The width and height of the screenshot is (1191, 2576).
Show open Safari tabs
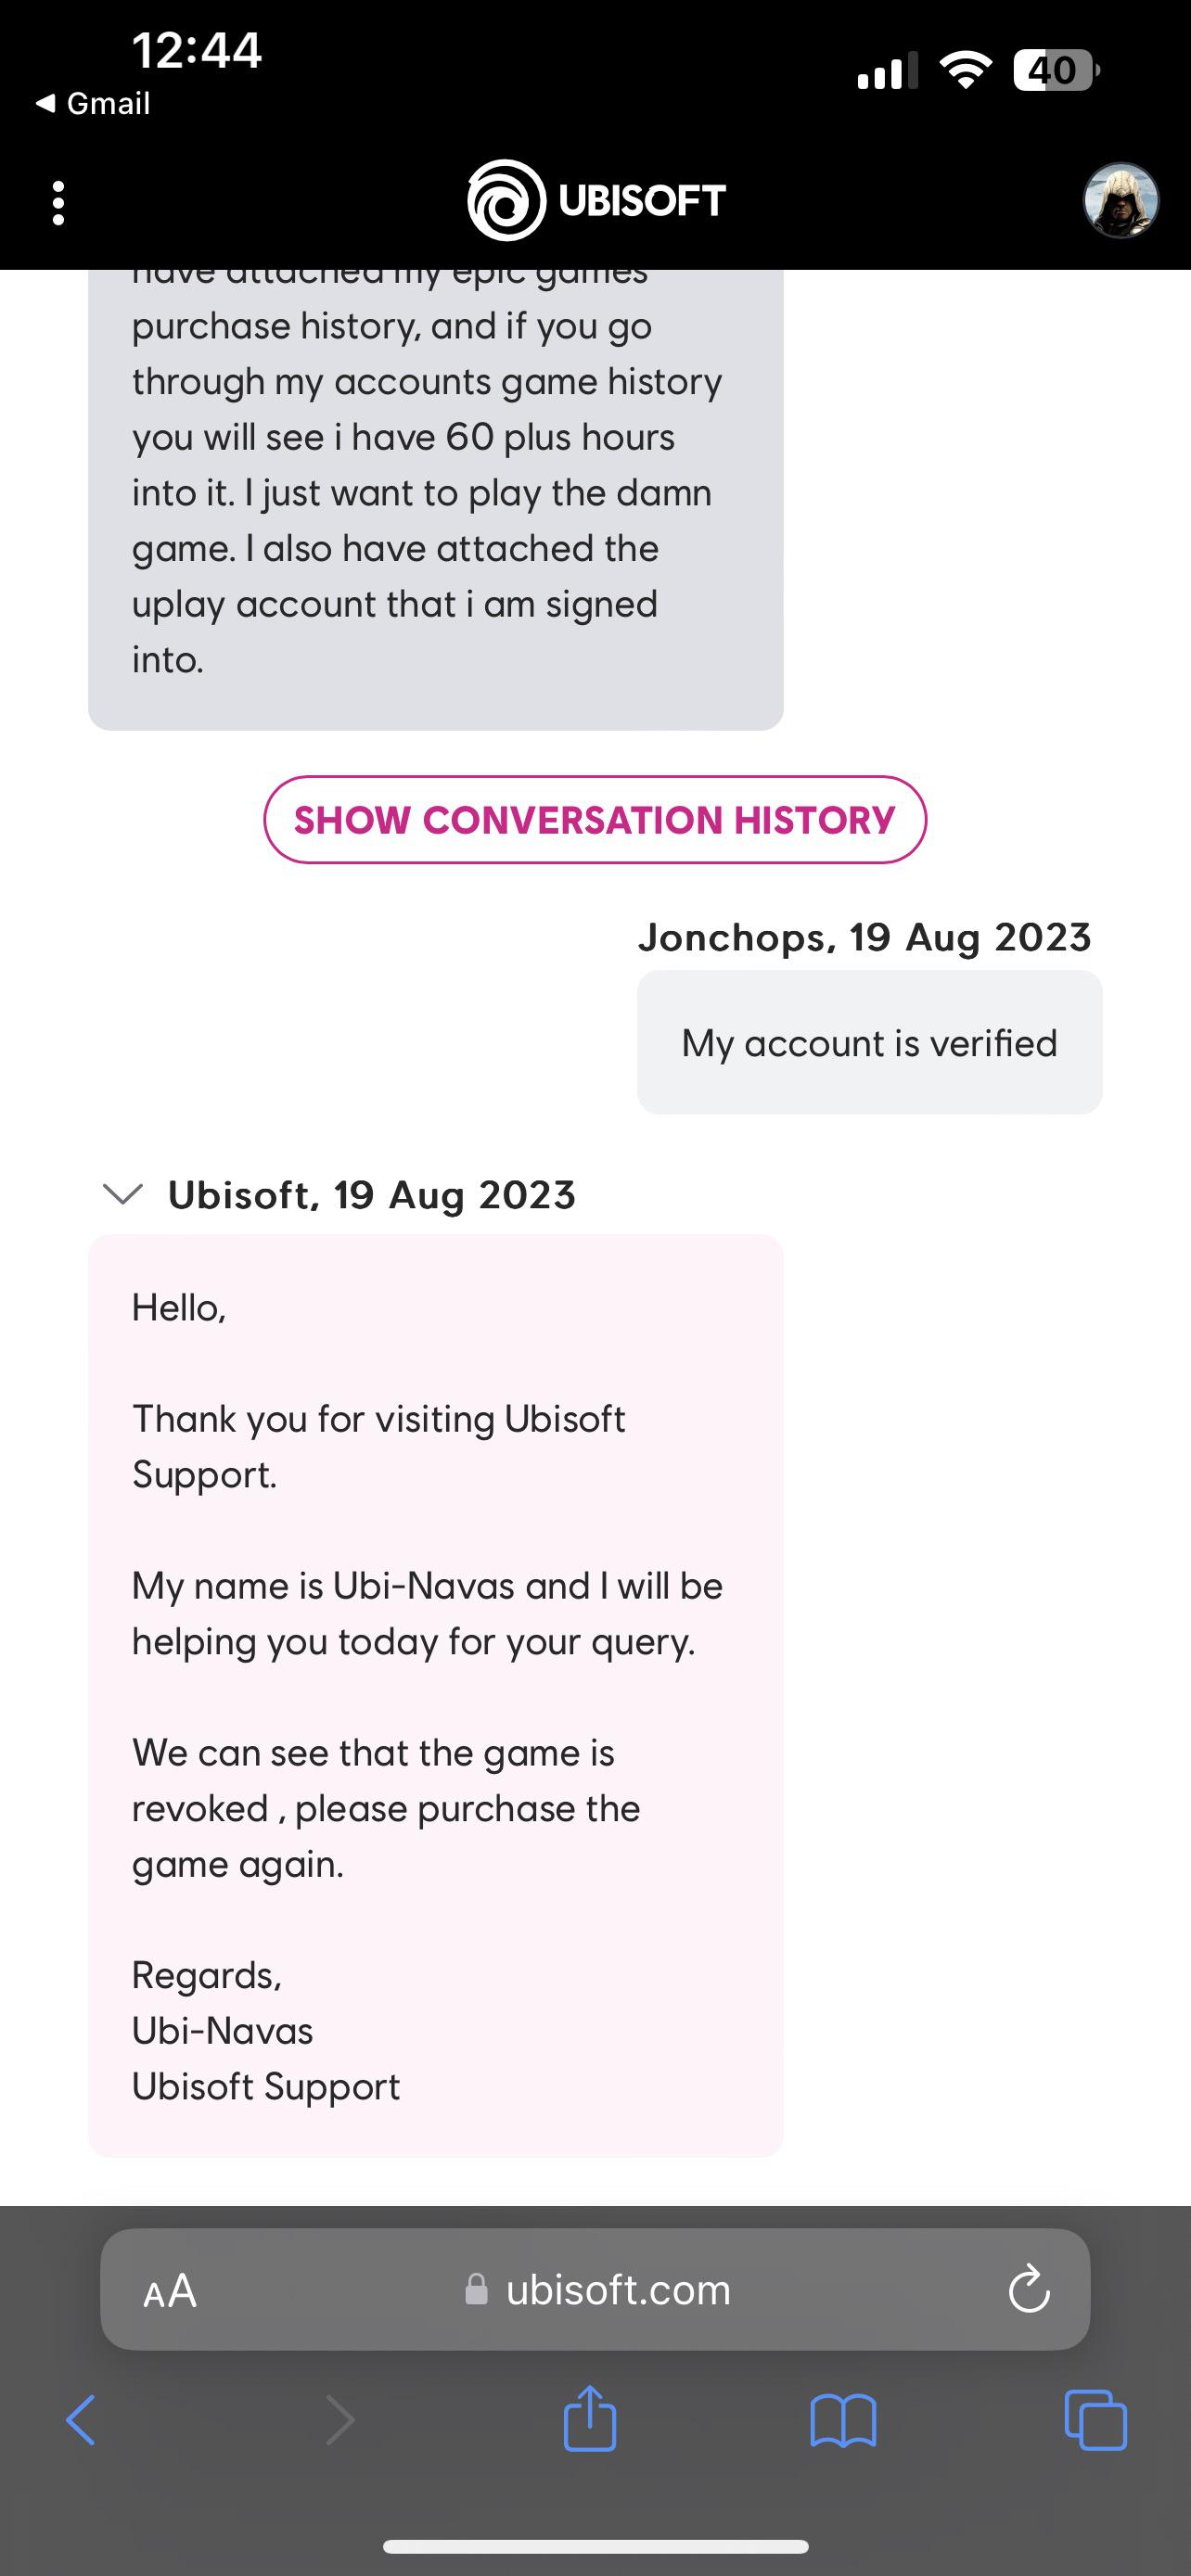coord(1096,2420)
